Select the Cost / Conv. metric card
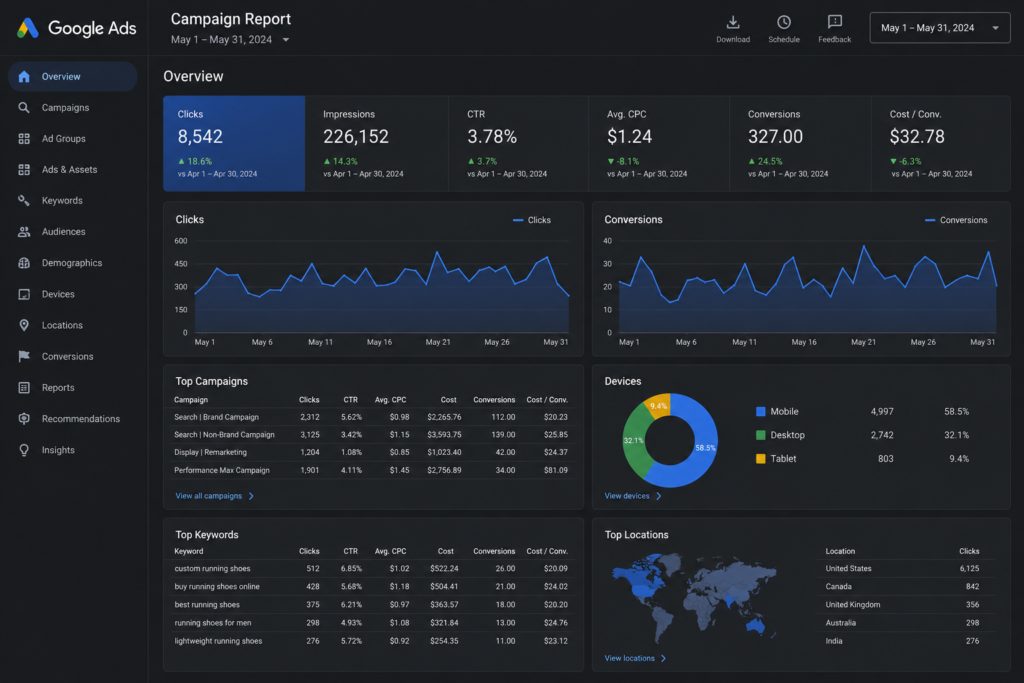 [941, 144]
